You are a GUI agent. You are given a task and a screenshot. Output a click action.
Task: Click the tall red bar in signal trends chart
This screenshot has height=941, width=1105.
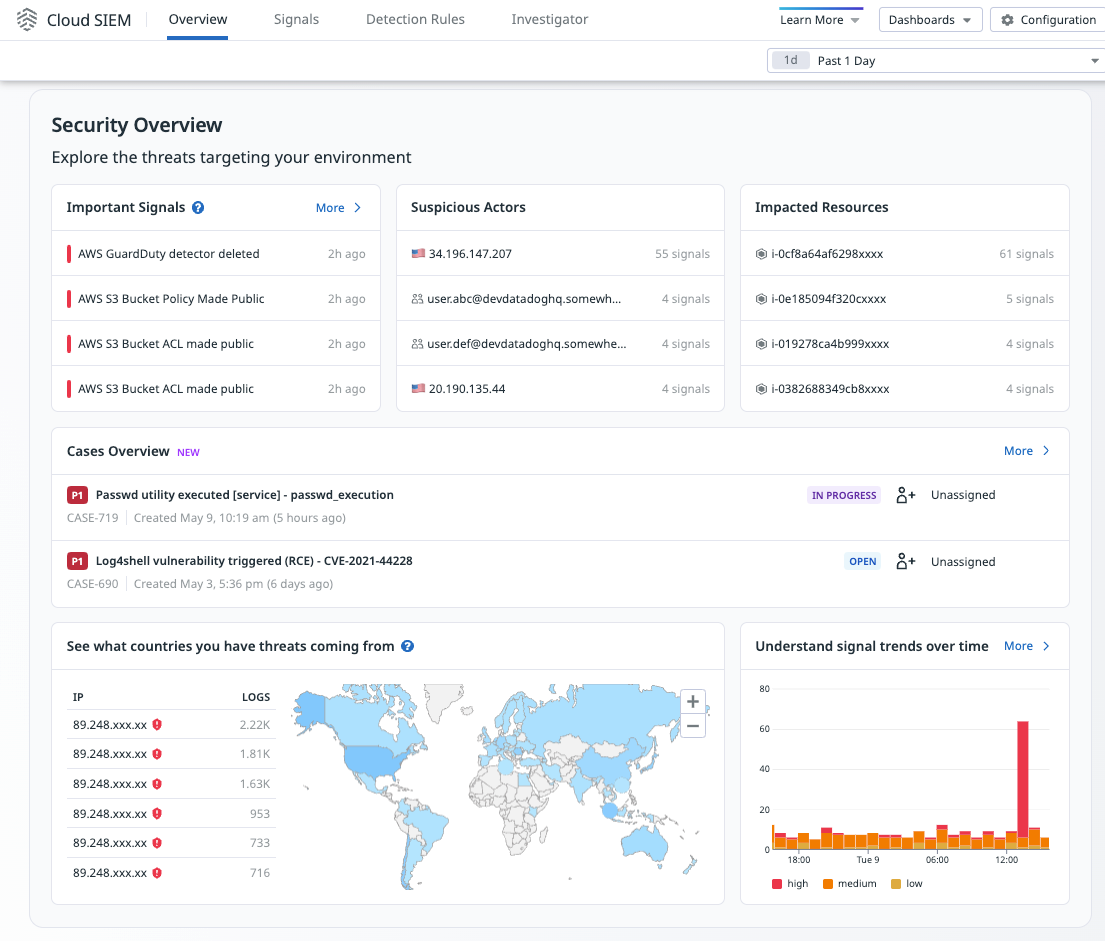[x=1023, y=780]
